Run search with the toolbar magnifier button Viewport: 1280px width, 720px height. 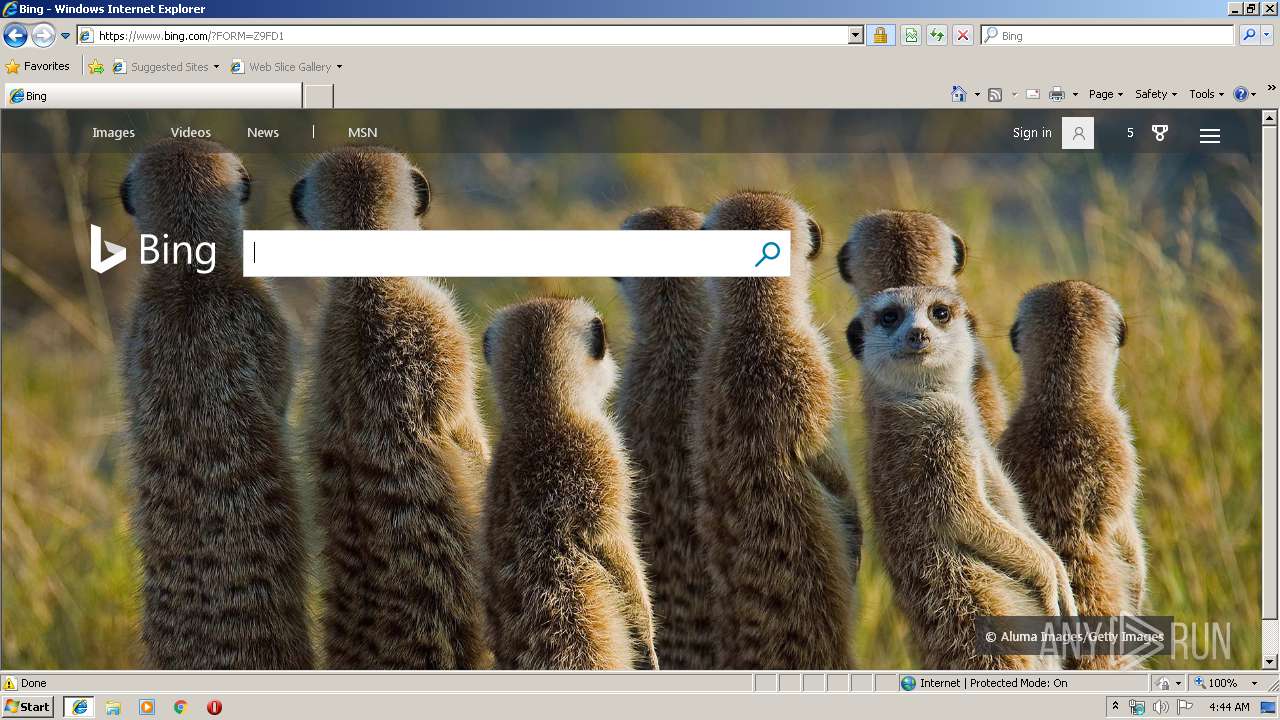click(x=1249, y=36)
